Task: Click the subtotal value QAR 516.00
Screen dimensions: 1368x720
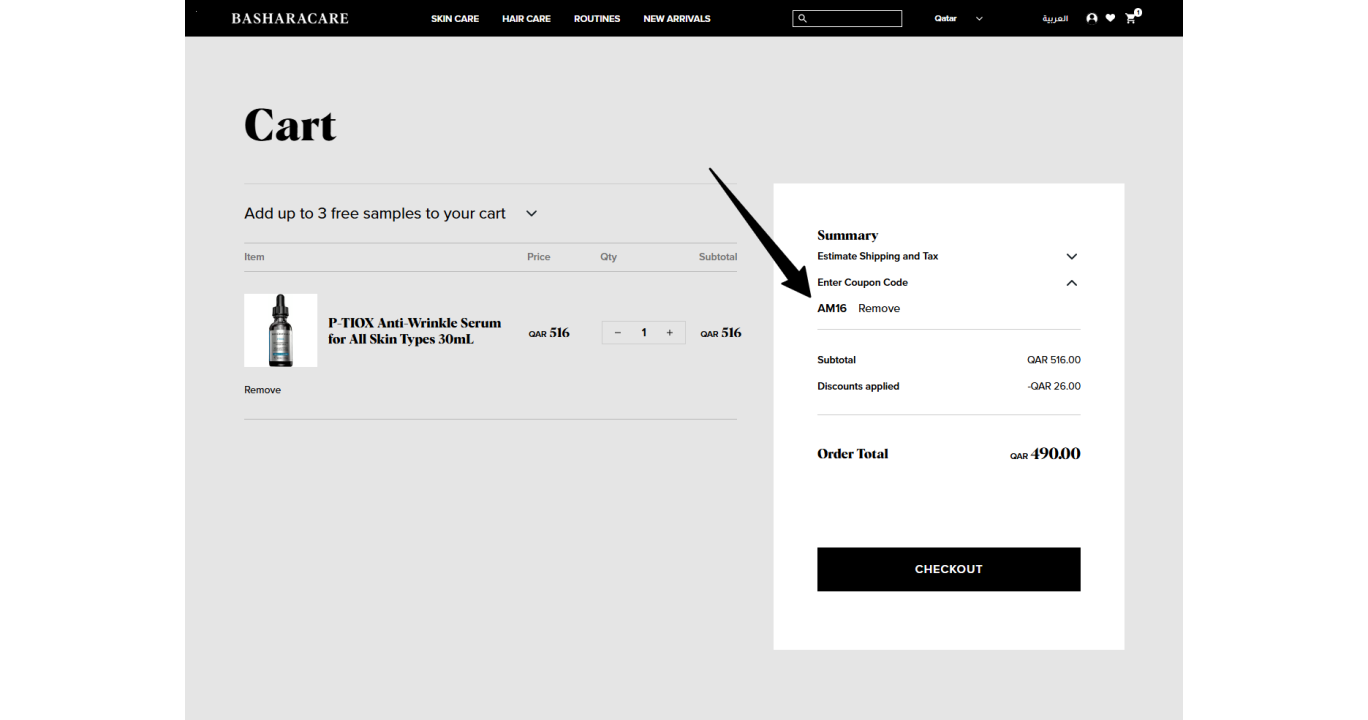Action: pos(1054,360)
